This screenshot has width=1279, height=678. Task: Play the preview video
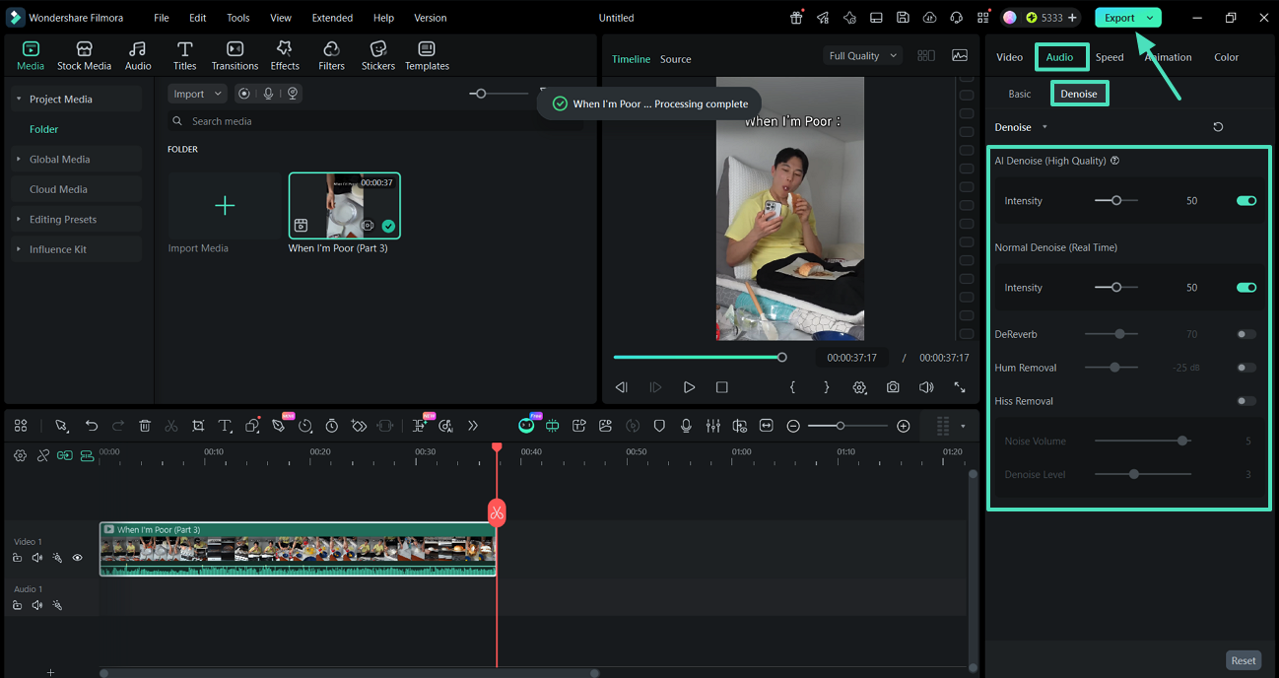tap(689, 387)
